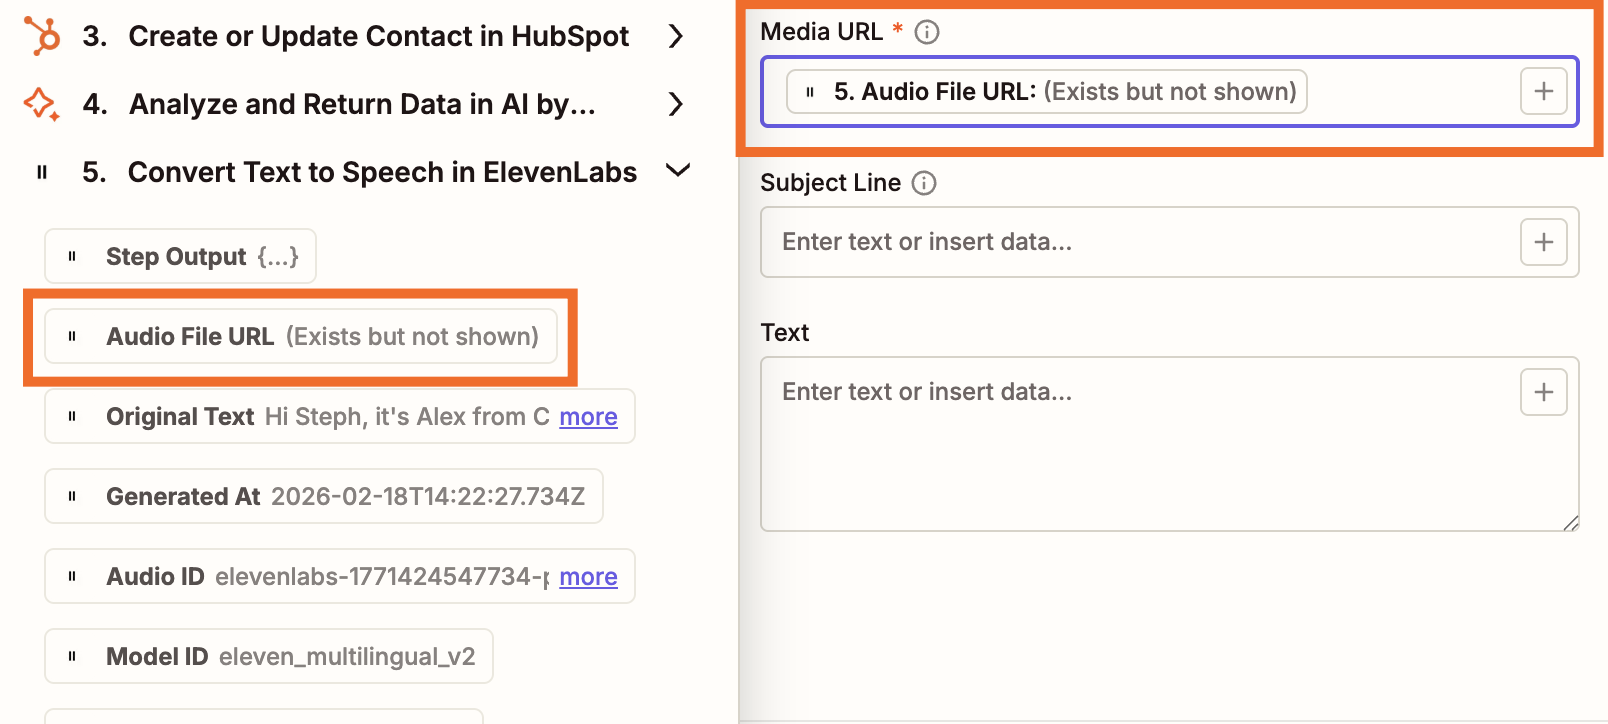Click the mapped '5. Audio File URL' pill
The image size is (1608, 724).
click(x=1047, y=92)
